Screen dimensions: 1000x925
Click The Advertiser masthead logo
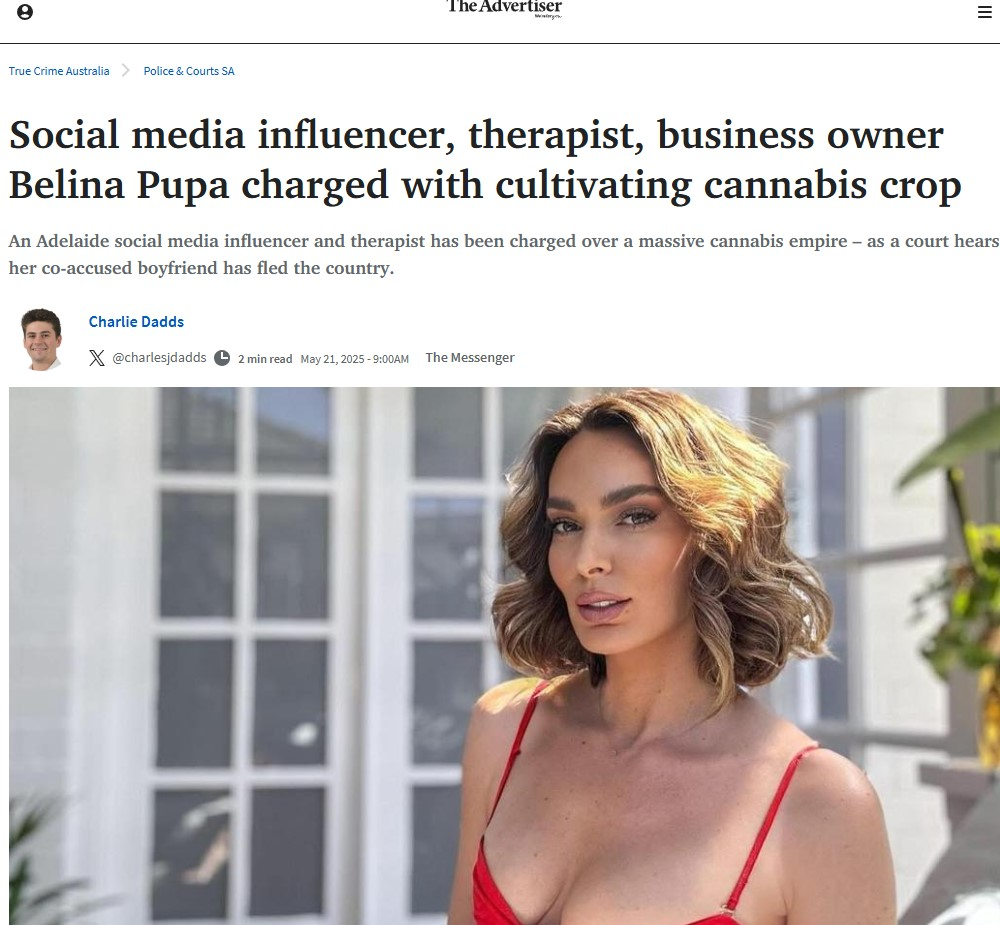(x=504, y=7)
